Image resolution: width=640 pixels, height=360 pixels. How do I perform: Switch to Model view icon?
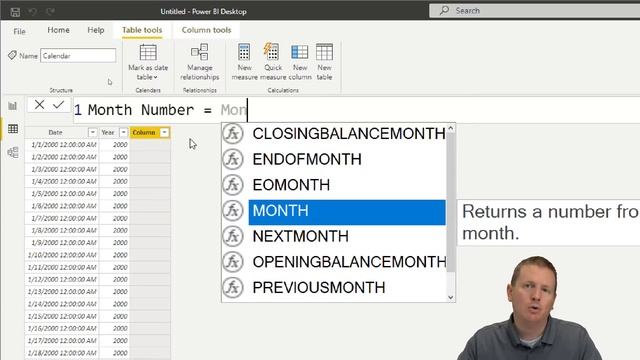coord(13,152)
